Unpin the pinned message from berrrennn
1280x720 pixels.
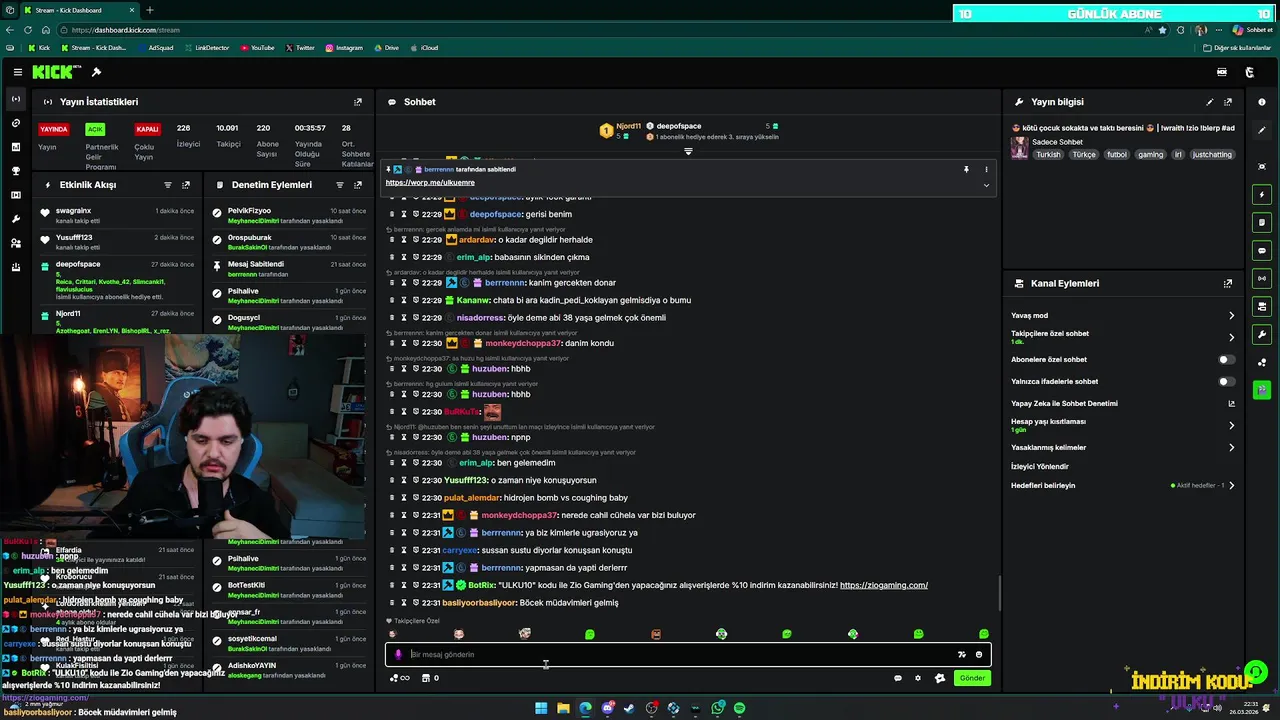(966, 170)
